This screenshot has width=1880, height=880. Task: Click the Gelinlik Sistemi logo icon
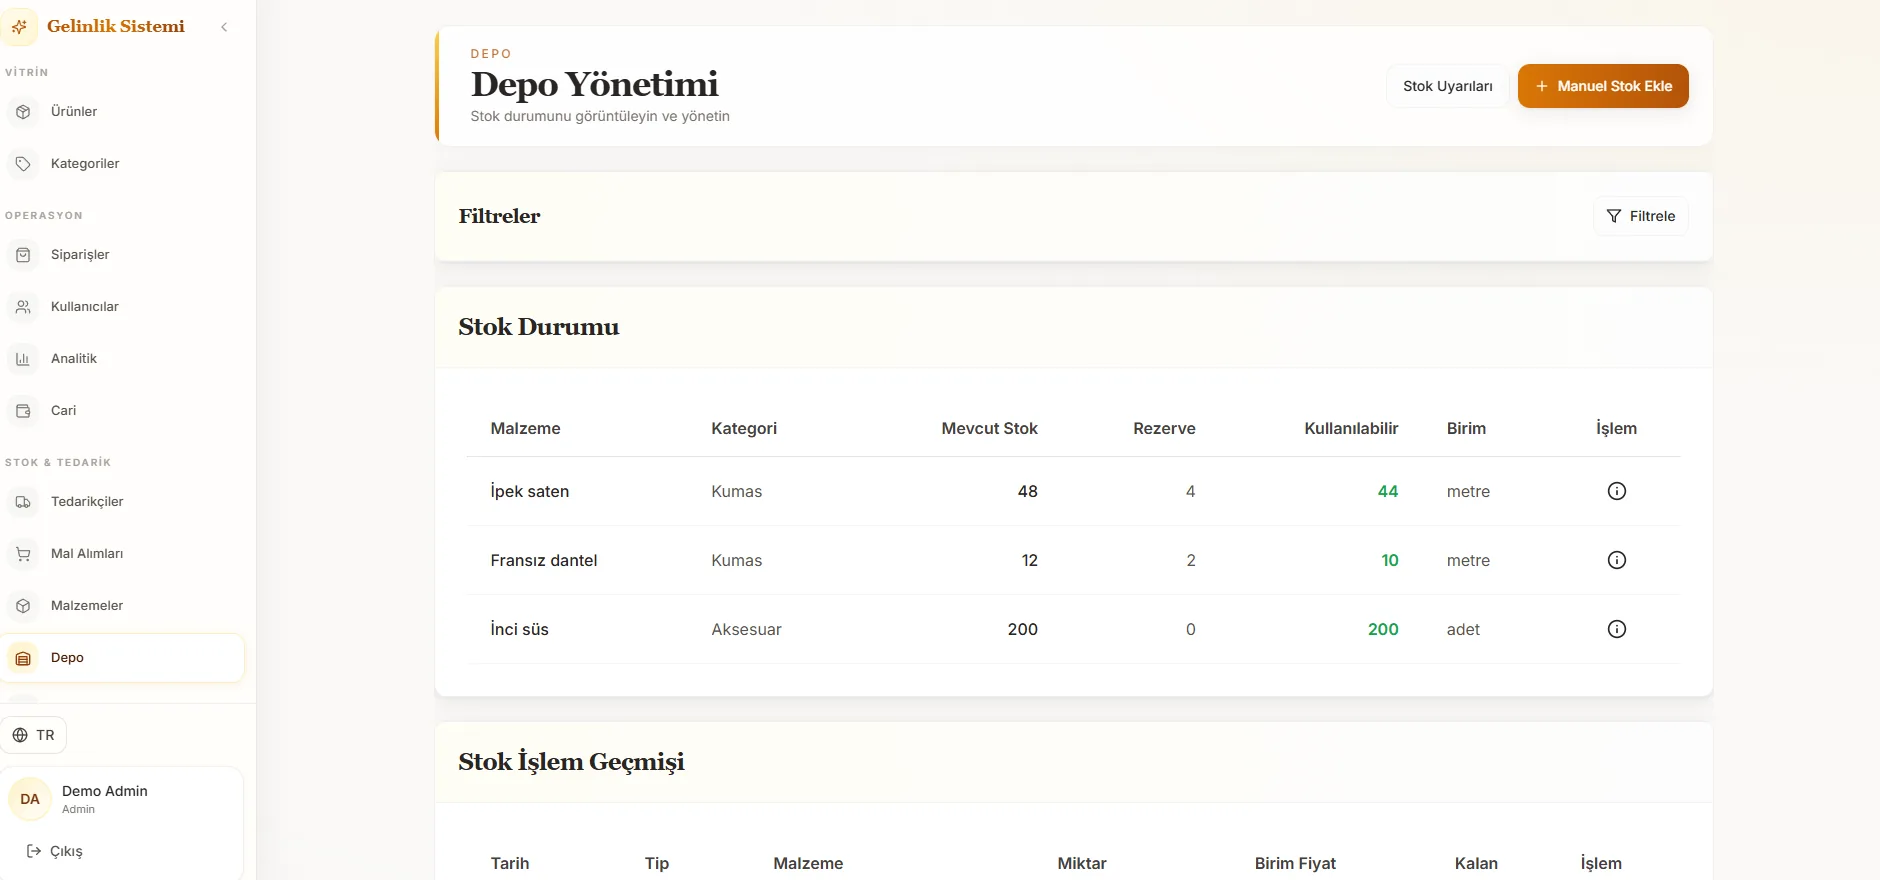pos(19,27)
